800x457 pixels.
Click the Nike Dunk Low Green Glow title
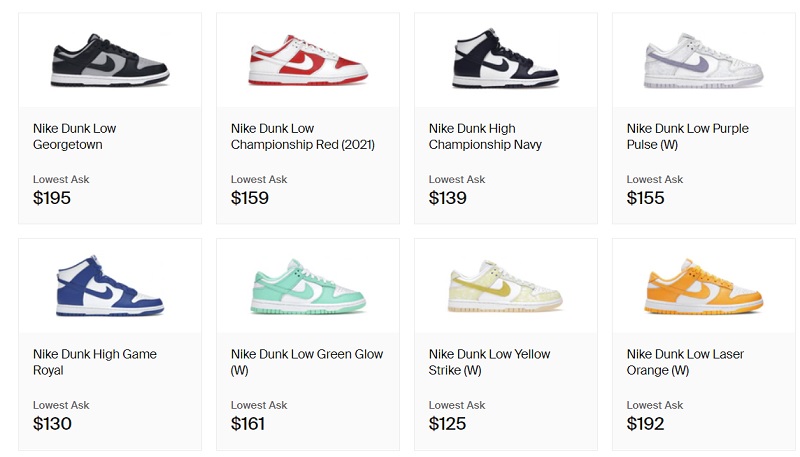(x=307, y=362)
